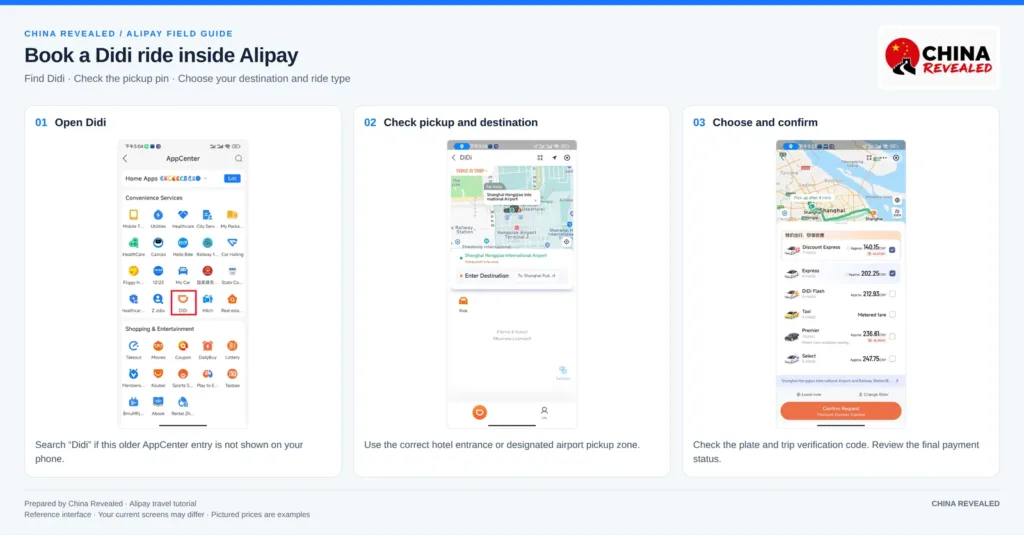This screenshot has width=1024, height=535.
Task: Click the Confirm Request button
Action: click(x=840, y=411)
